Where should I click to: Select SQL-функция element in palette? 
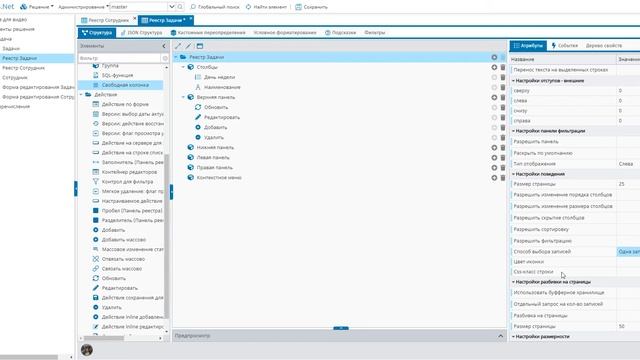coord(117,76)
